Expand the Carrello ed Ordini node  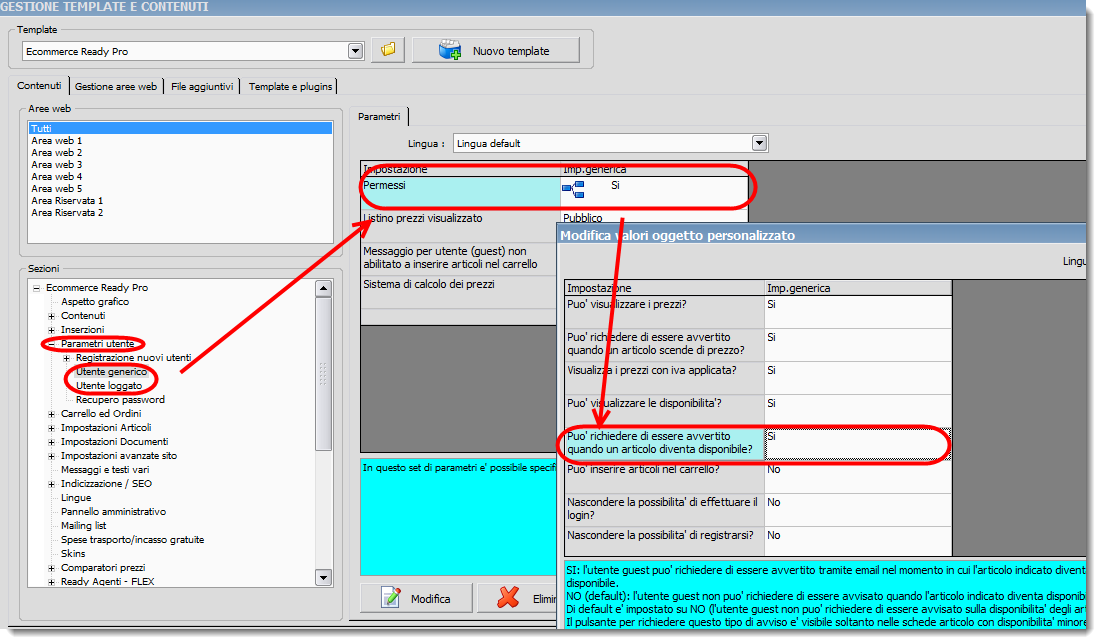(51, 414)
